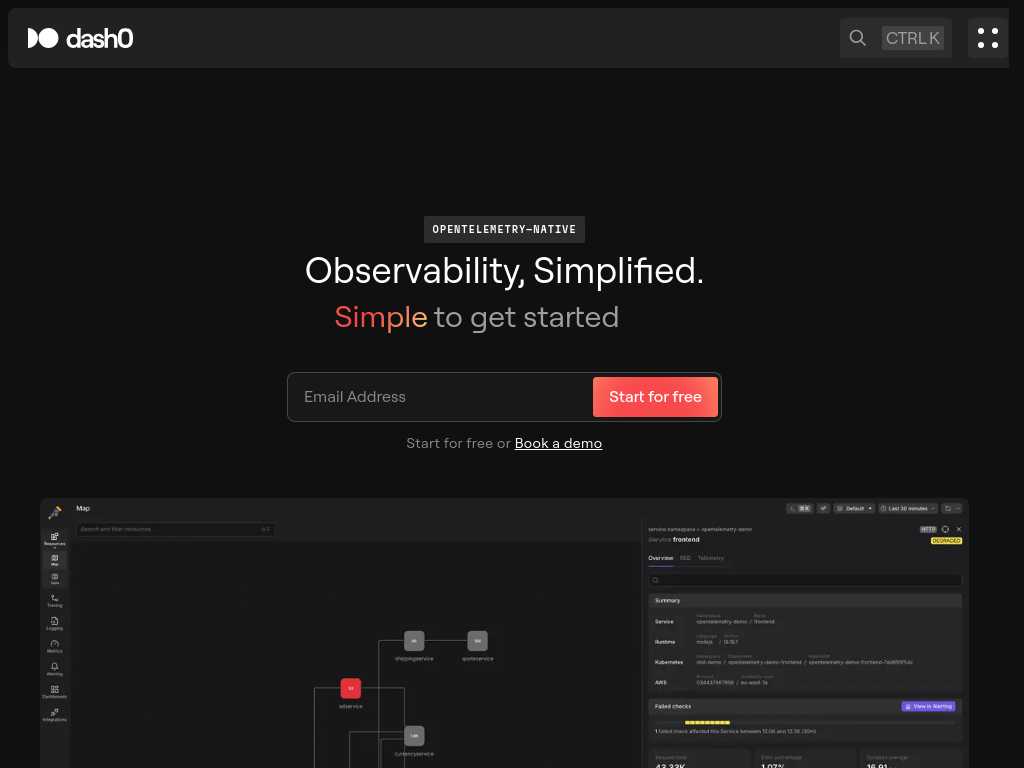
Task: Click the View in Alerting button
Action: tap(928, 707)
